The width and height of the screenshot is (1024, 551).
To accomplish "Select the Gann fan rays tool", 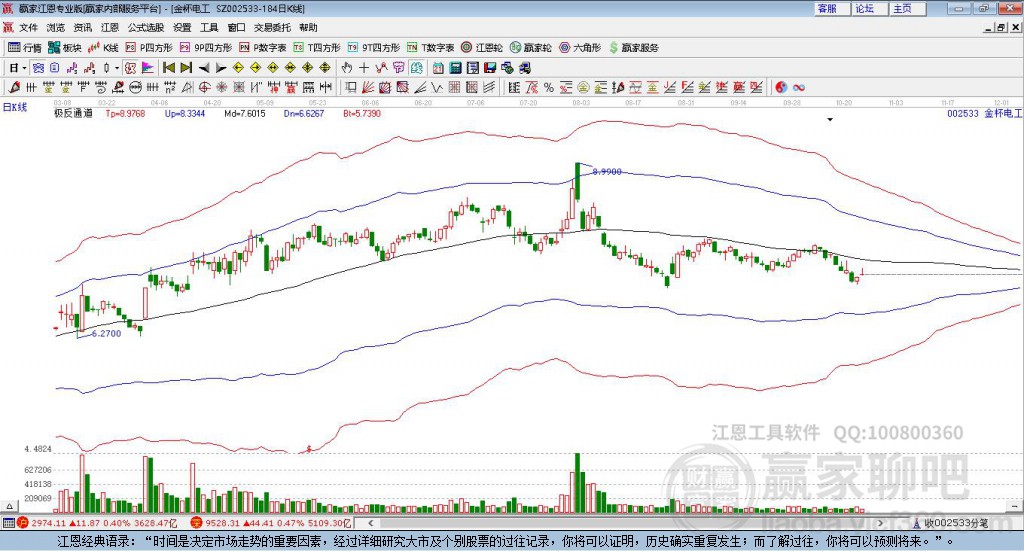I will point(368,87).
